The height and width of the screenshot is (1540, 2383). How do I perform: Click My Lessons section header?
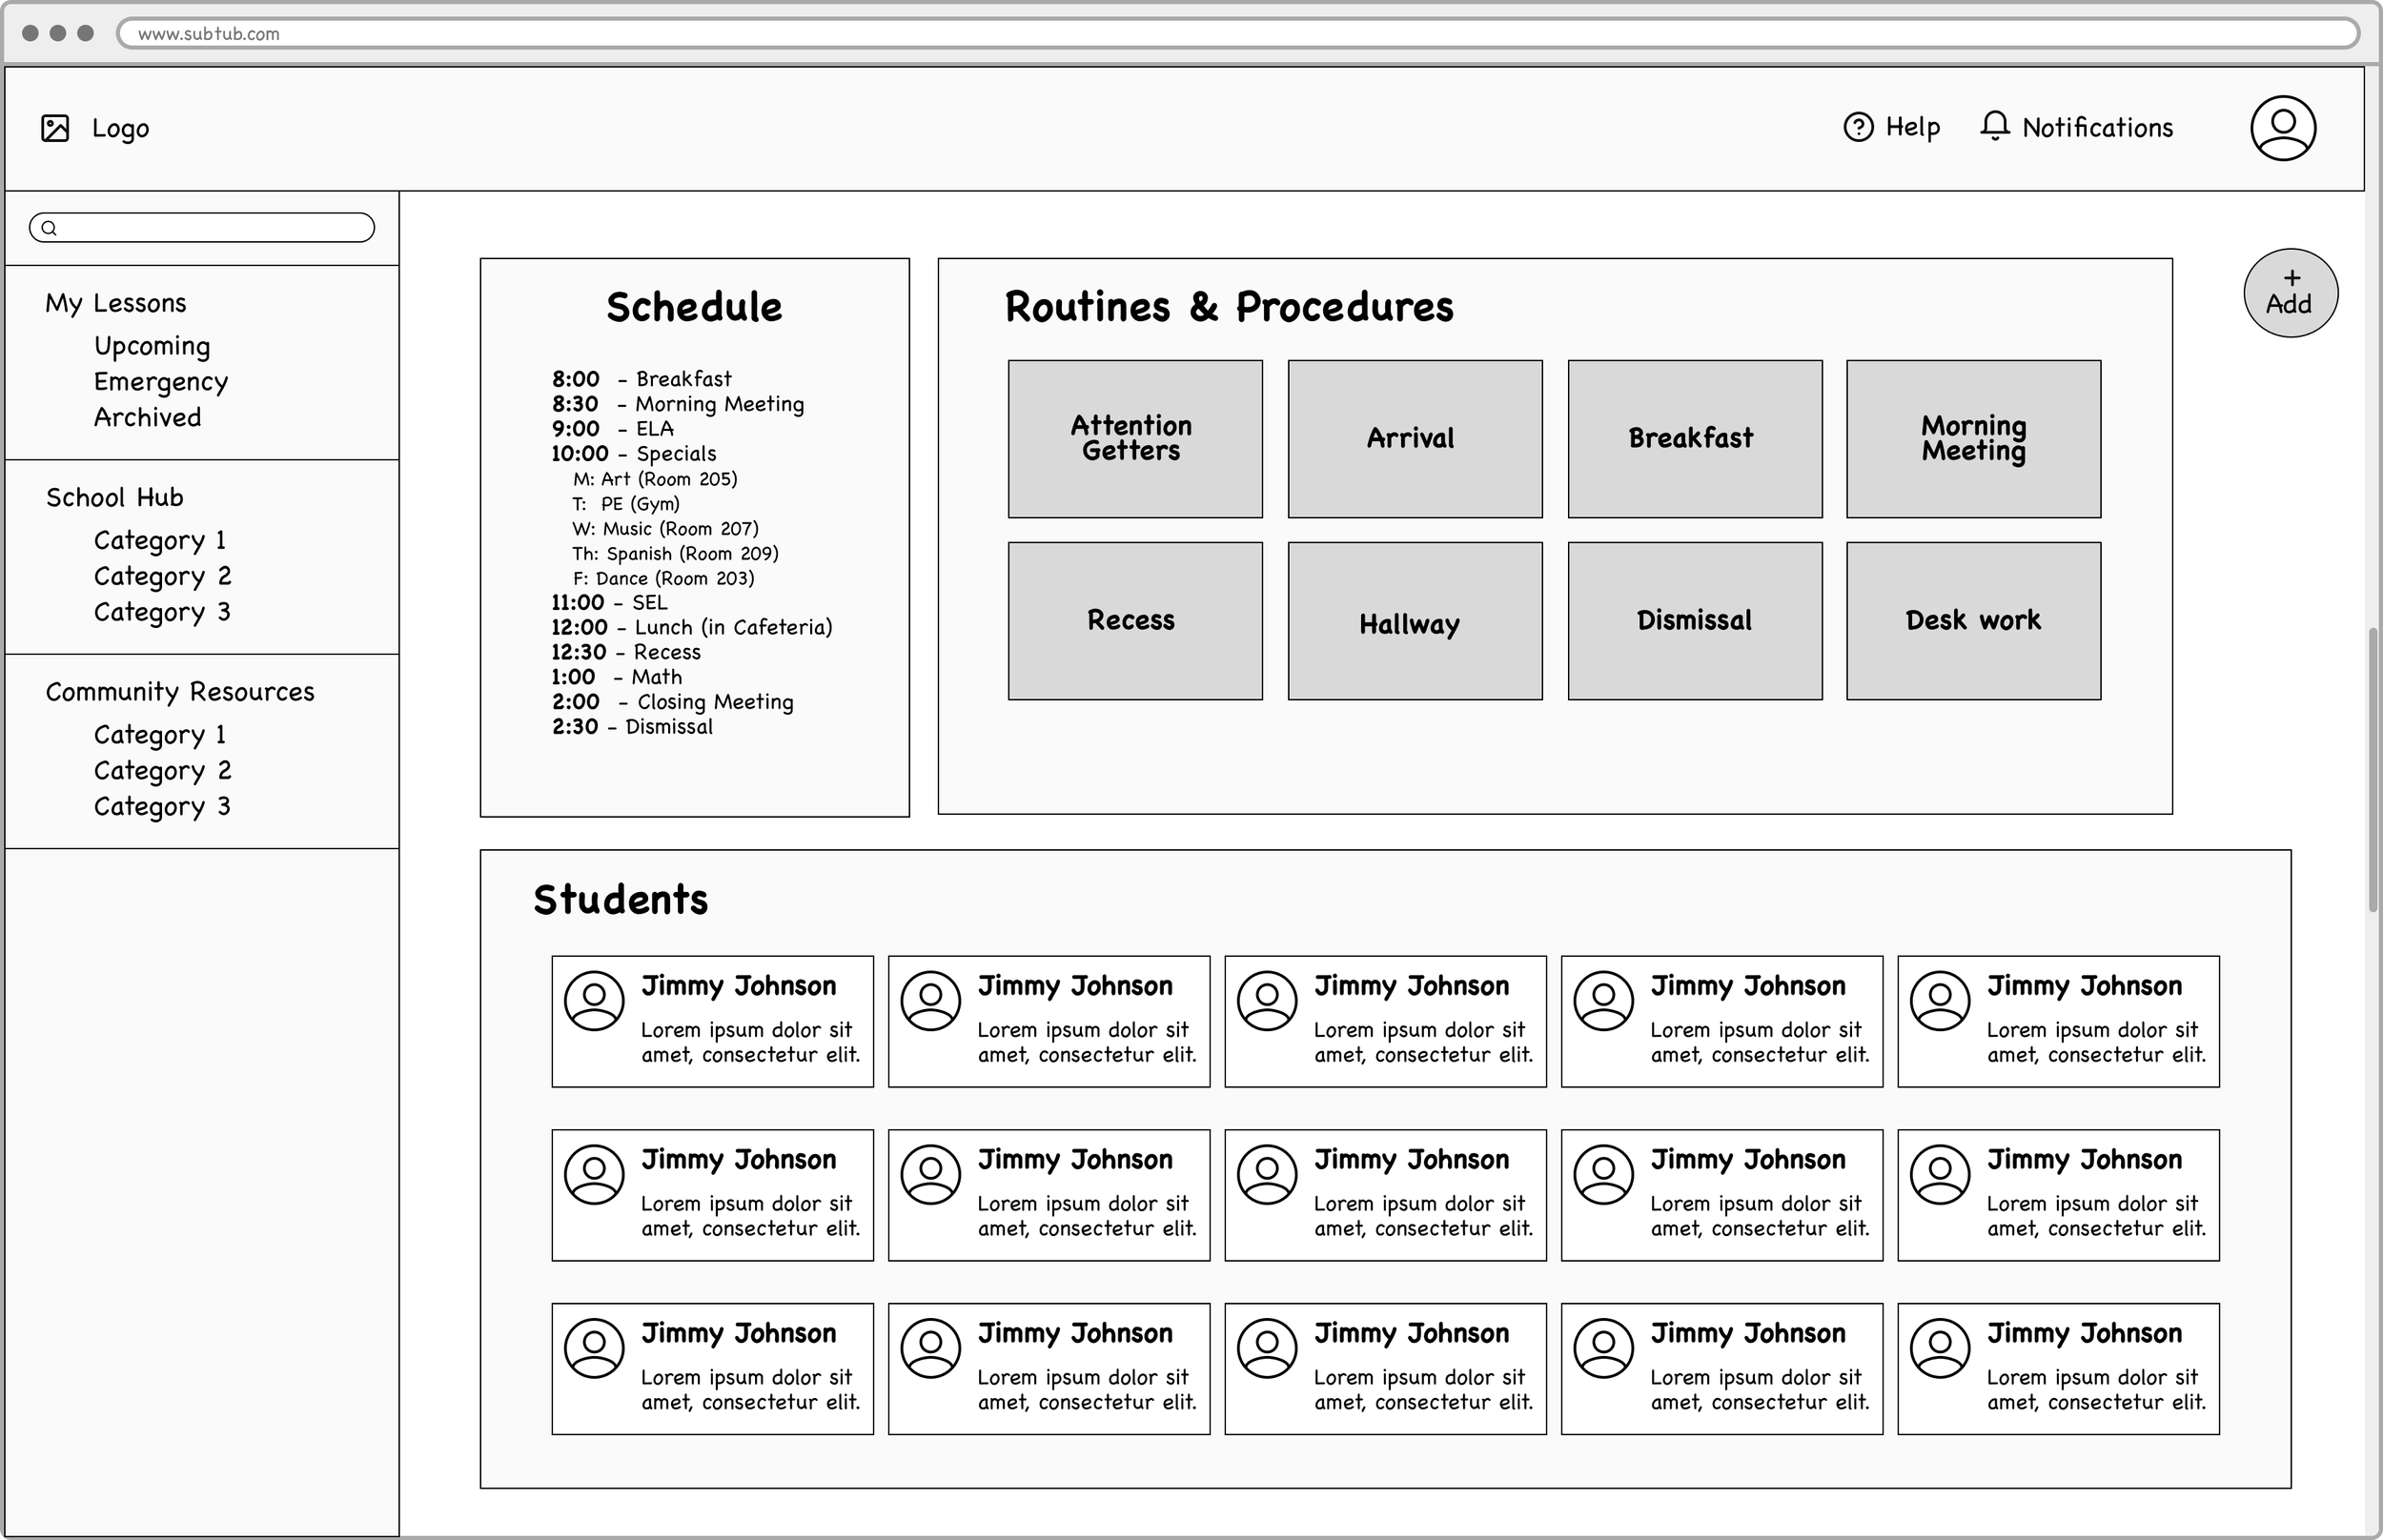[116, 303]
